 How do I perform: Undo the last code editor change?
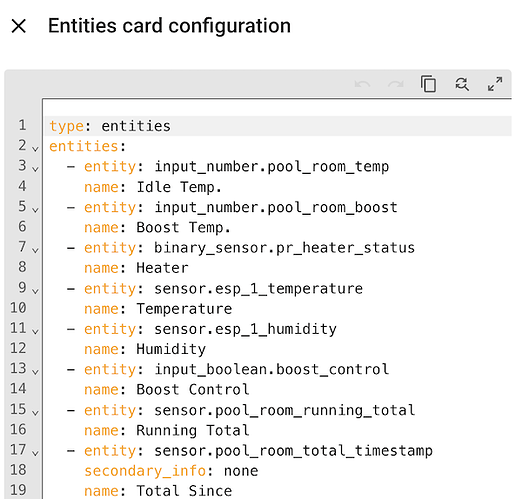point(362,84)
